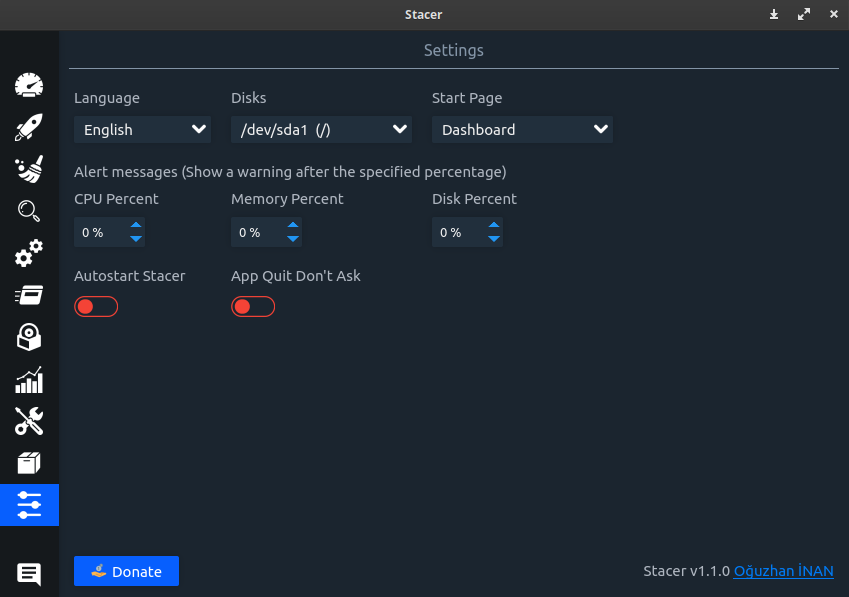The image size is (849, 597).
Task: Click the Memory Percent label
Action: 288,199
